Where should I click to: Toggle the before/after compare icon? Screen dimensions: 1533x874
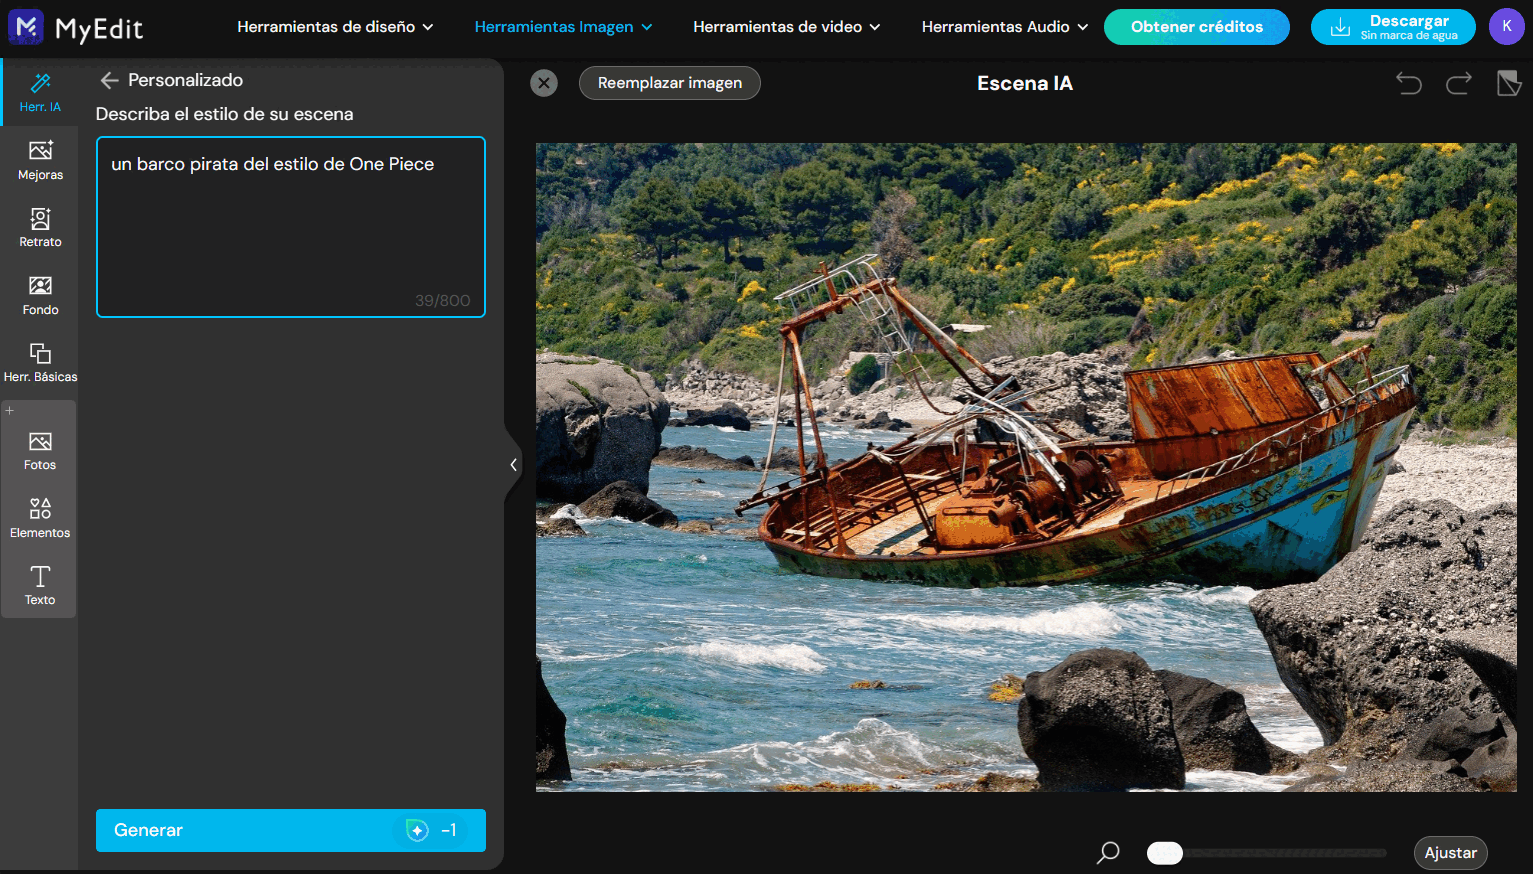pos(1508,83)
